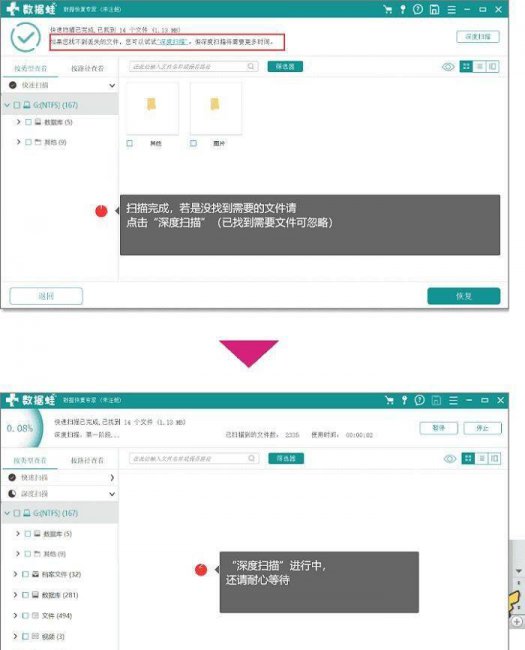
Task: Focus the search box in deep-scanning window
Action: [194, 458]
